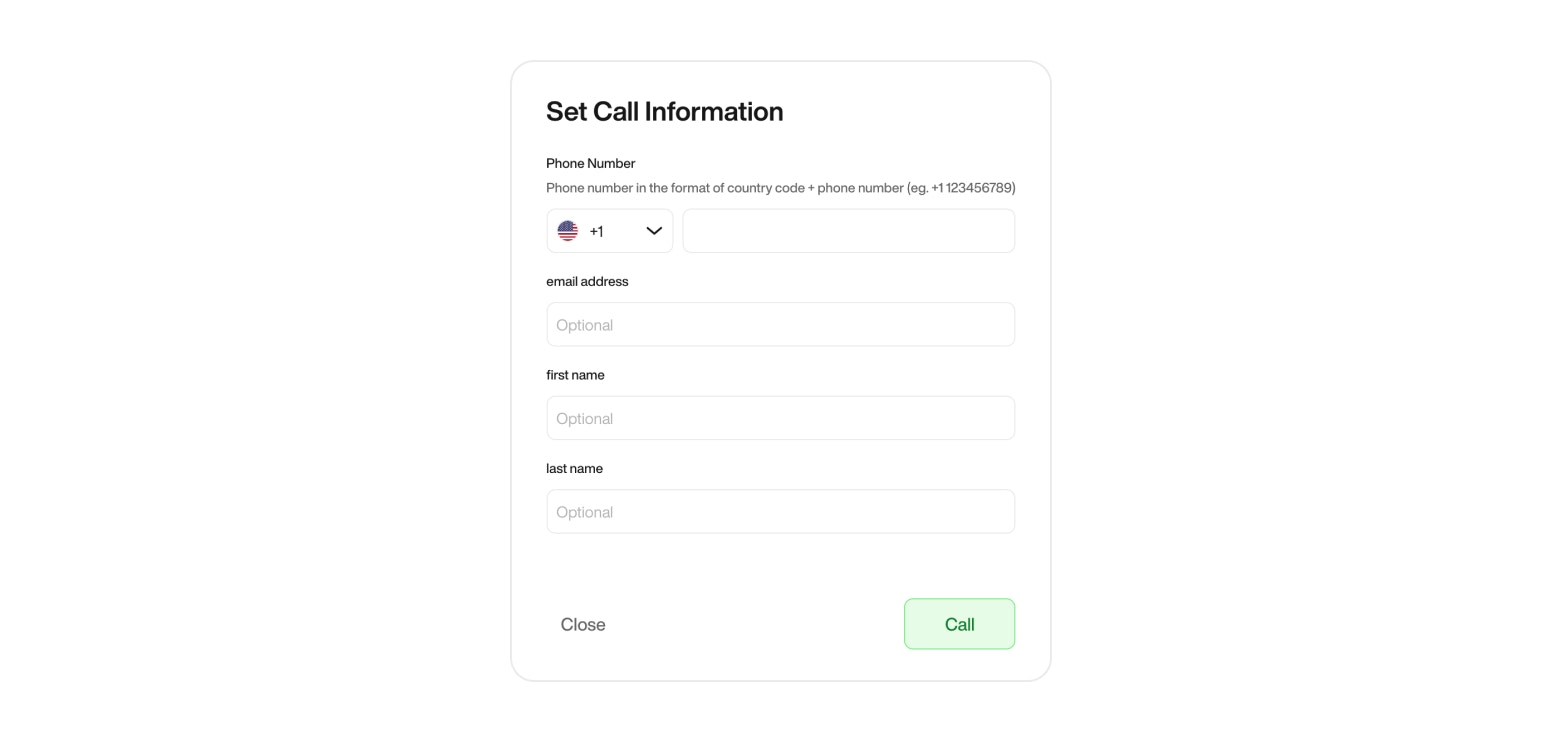
Task: Click the green Call button to start calling
Action: pyautogui.click(x=958, y=623)
